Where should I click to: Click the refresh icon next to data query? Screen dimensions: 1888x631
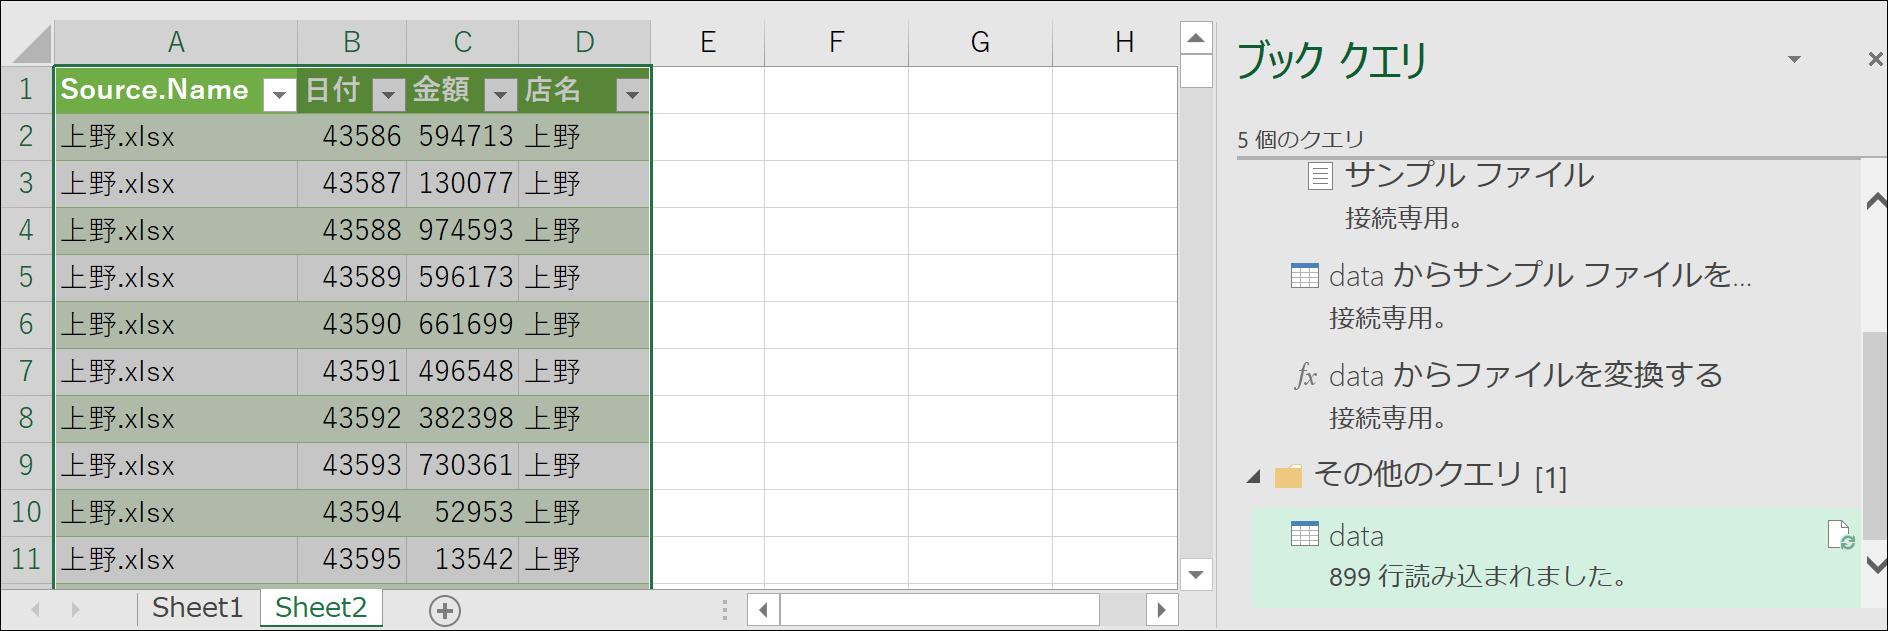pyautogui.click(x=1841, y=535)
